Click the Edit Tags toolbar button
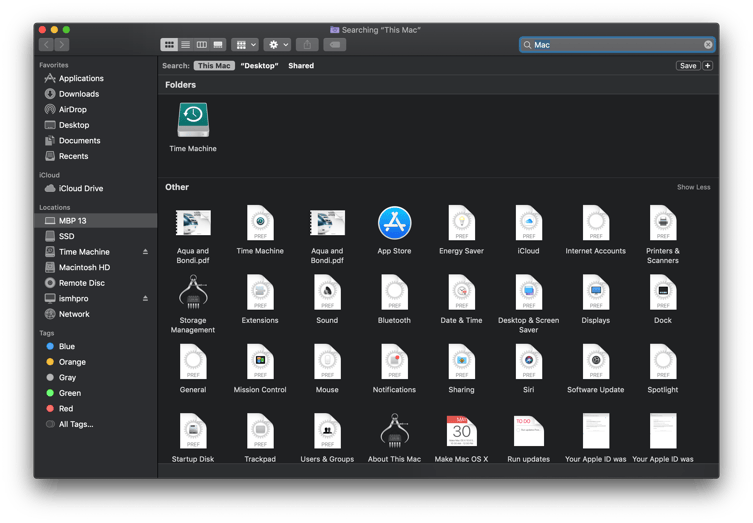 pos(335,45)
